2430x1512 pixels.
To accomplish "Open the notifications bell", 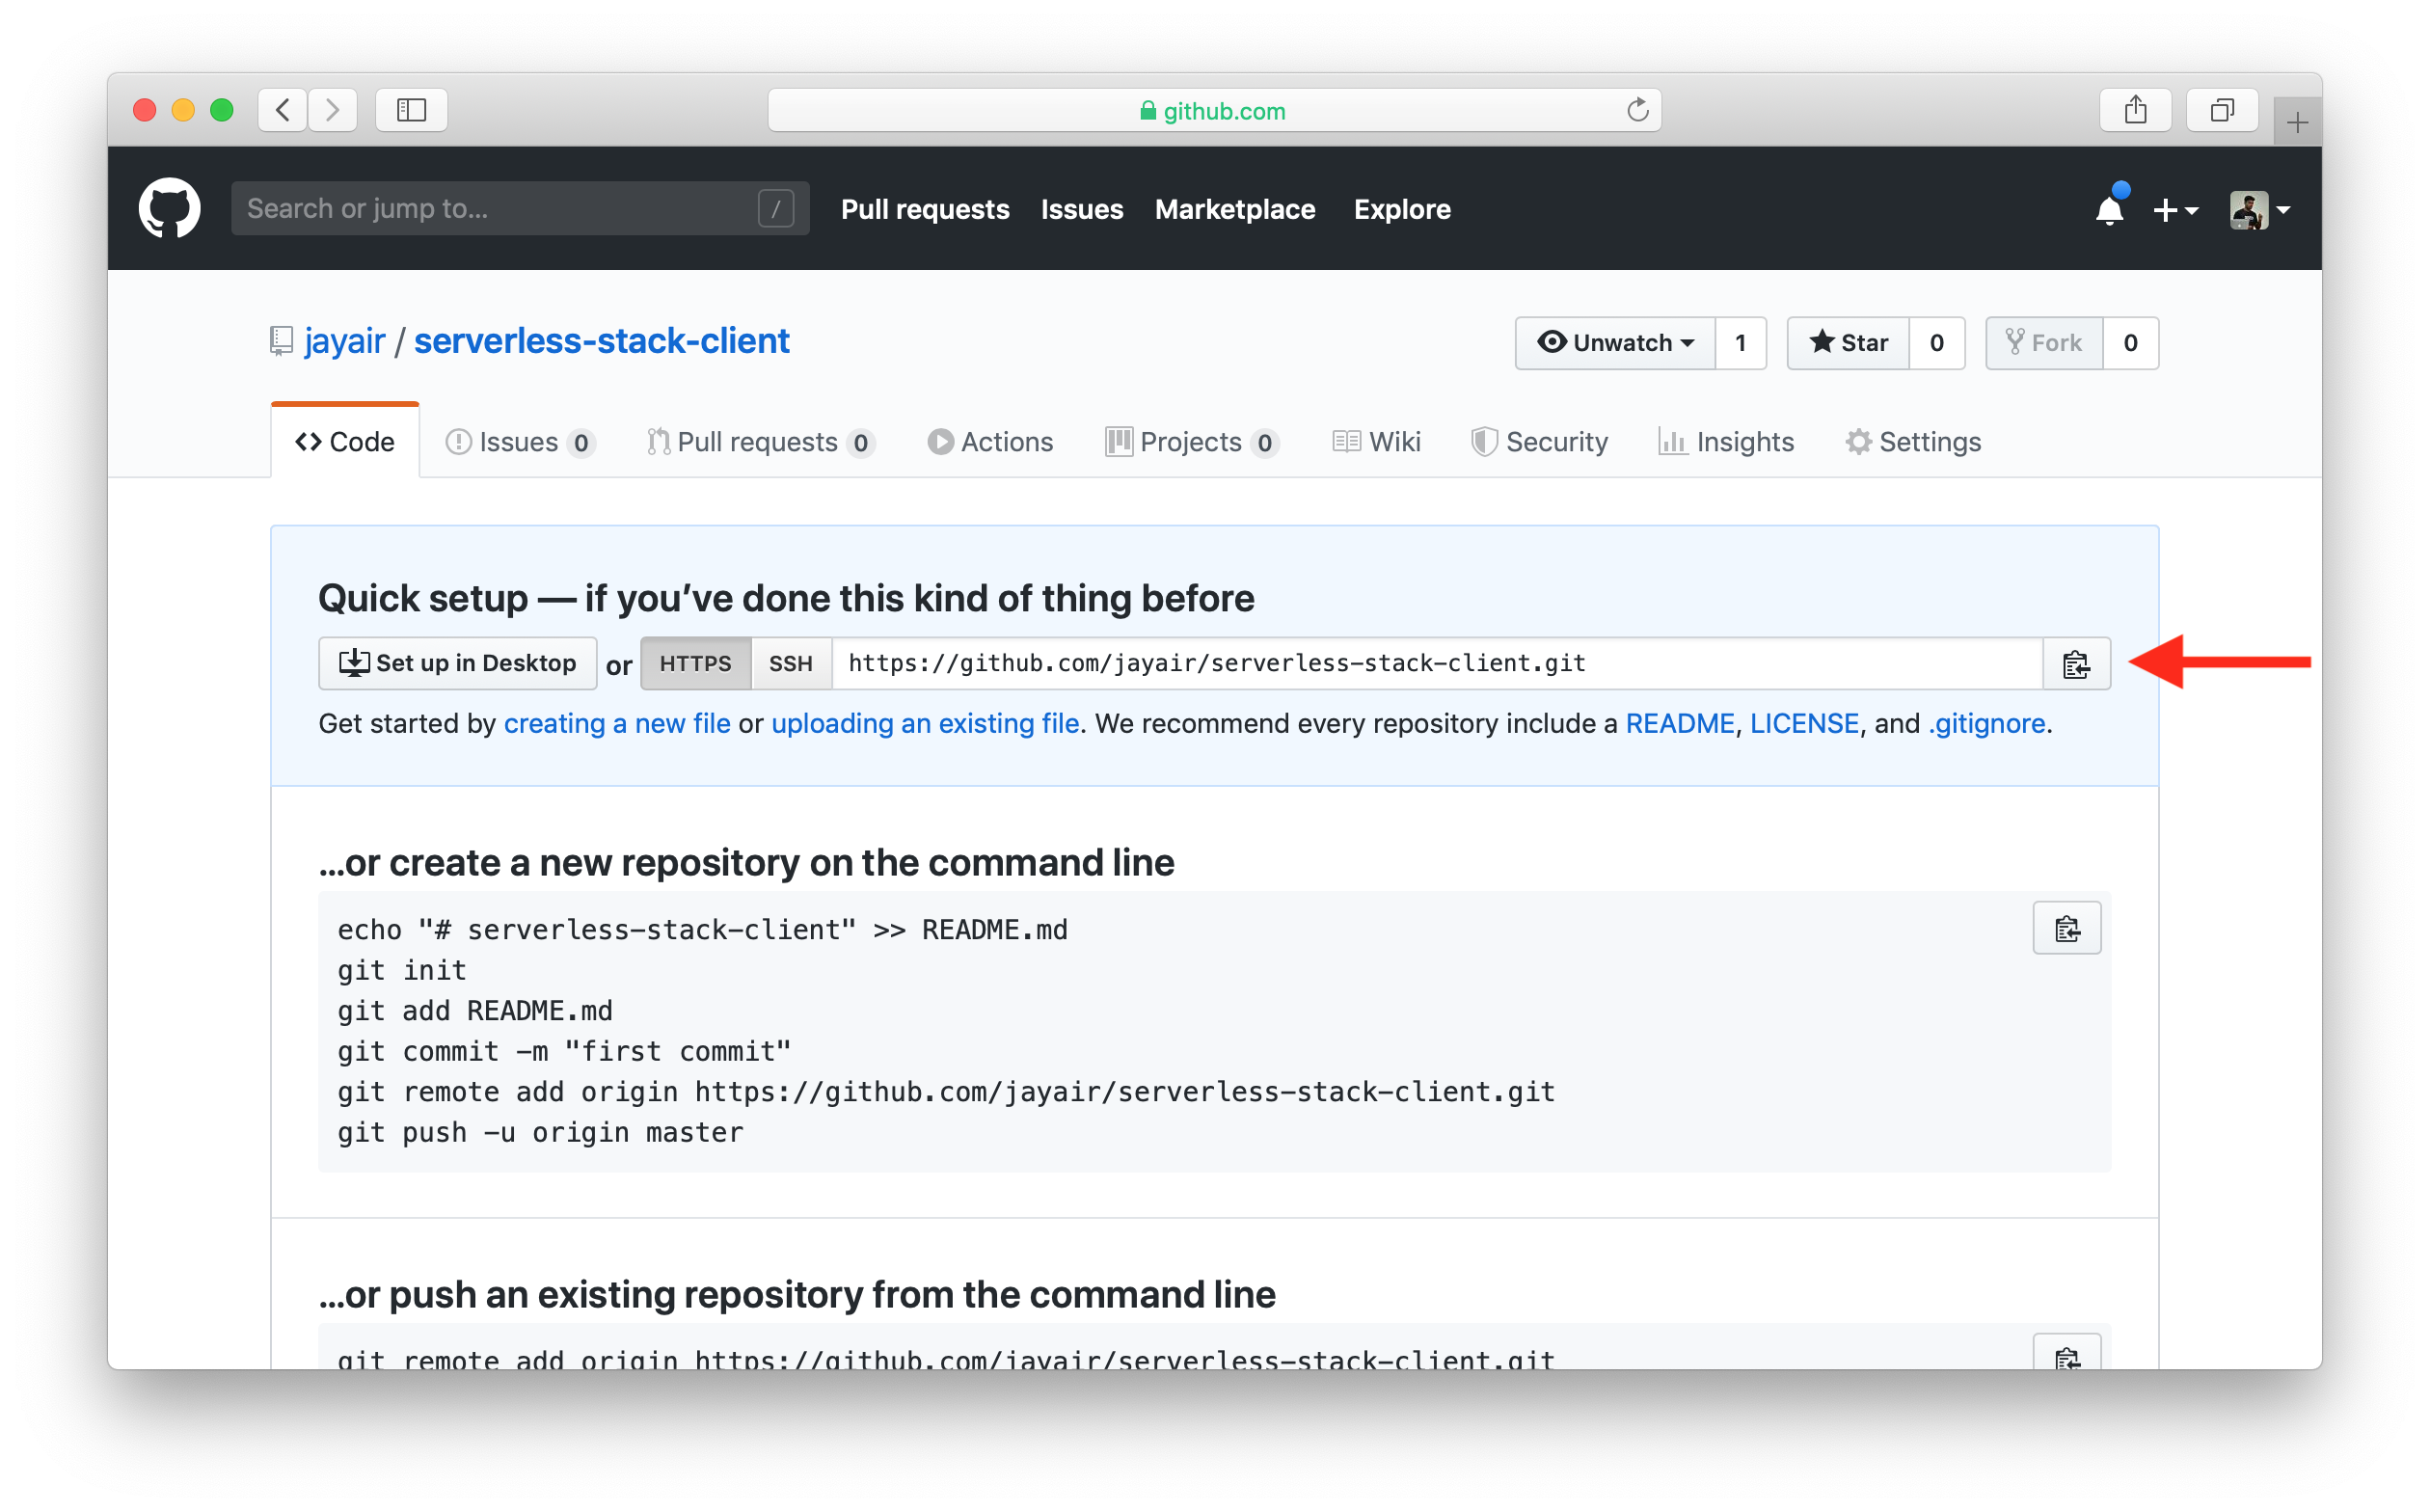I will point(2109,210).
